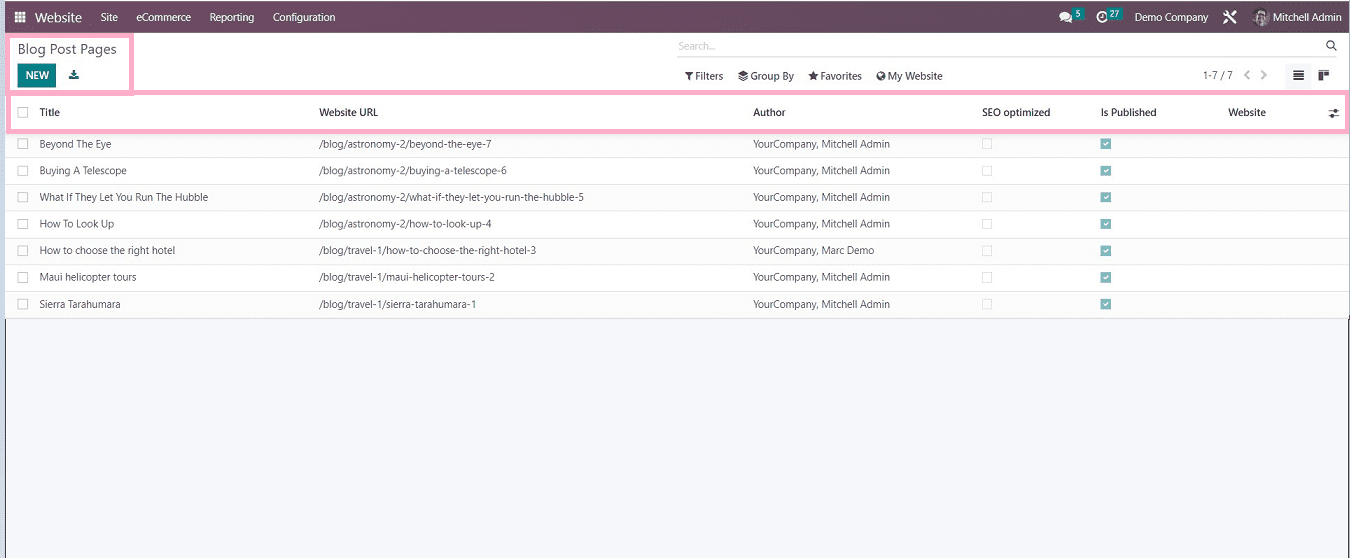Image resolution: width=1350 pixels, height=558 pixels.
Task: Go to next page of records
Action: [x=1264, y=76]
